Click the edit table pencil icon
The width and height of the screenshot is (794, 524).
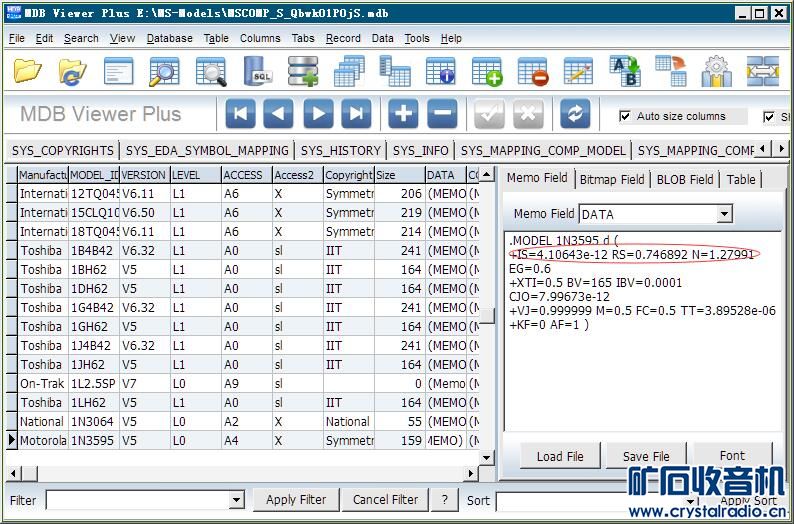click(578, 71)
